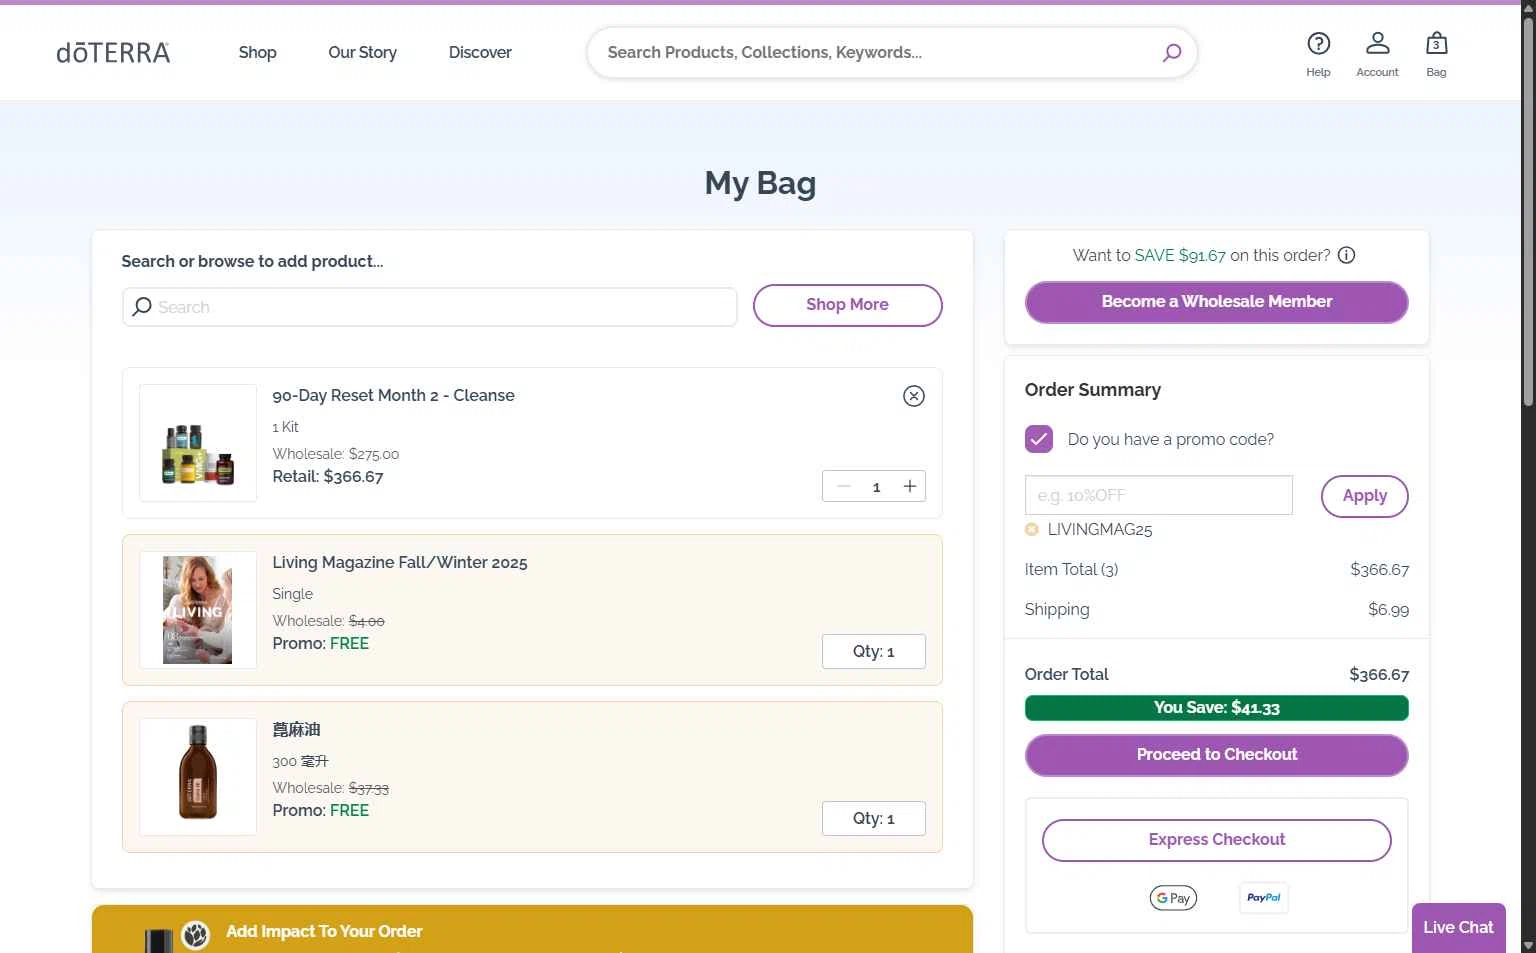Image resolution: width=1536 pixels, height=953 pixels.
Task: Click the LIVINGMAG25 code text
Action: pos(1099,530)
